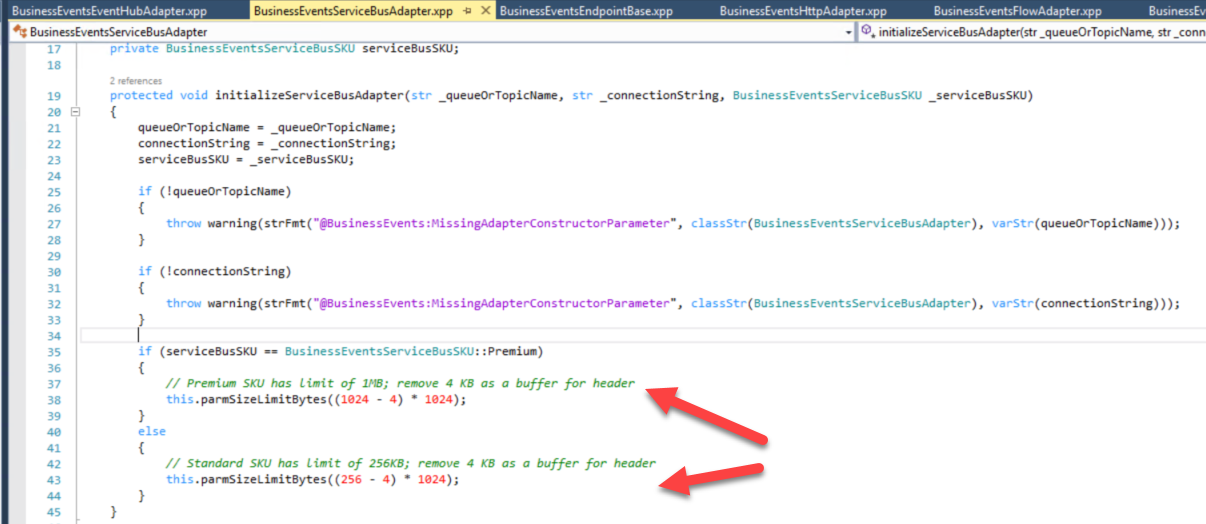
Task: Click 'this.parmSizeLimitBytes((1024 - 4) * 1024);'
Action: click(x=316, y=400)
